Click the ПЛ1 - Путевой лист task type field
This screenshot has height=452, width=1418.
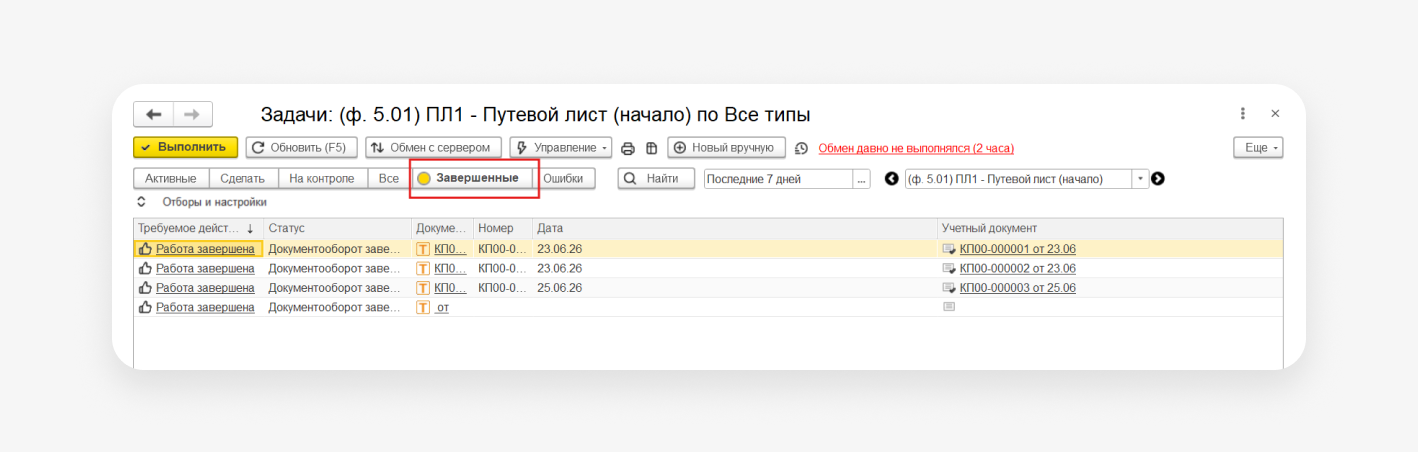[1018, 179]
